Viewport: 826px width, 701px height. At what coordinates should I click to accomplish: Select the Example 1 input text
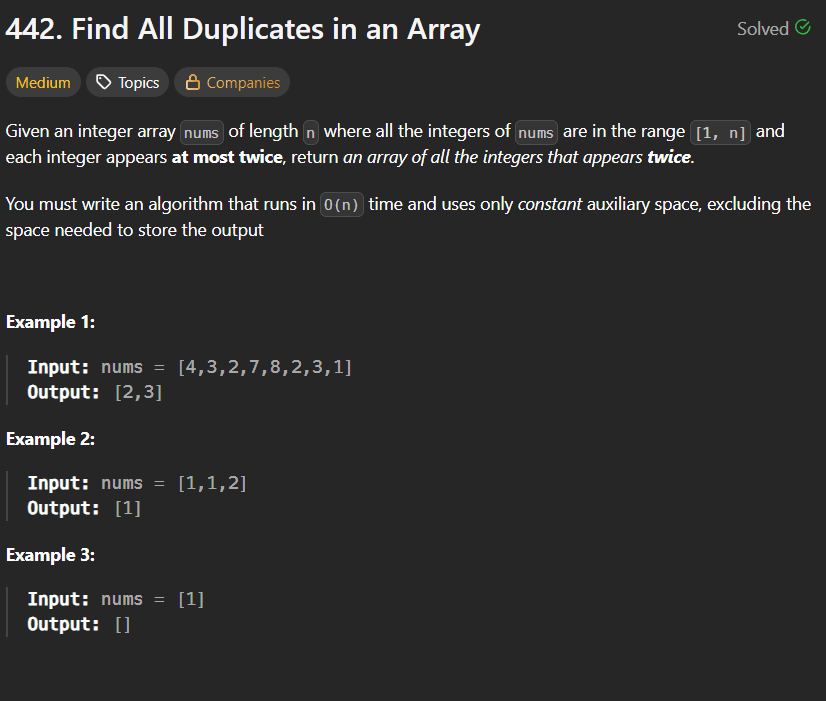tap(190, 366)
